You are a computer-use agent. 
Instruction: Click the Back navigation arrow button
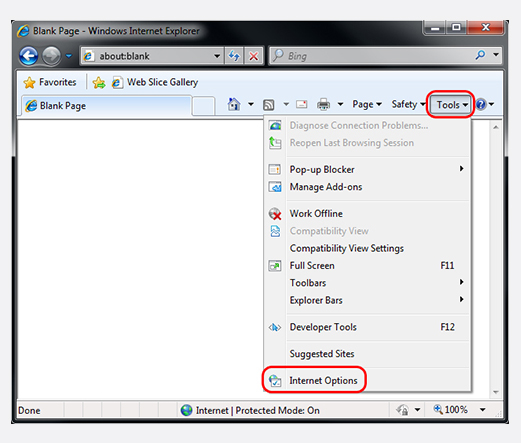pos(29,56)
